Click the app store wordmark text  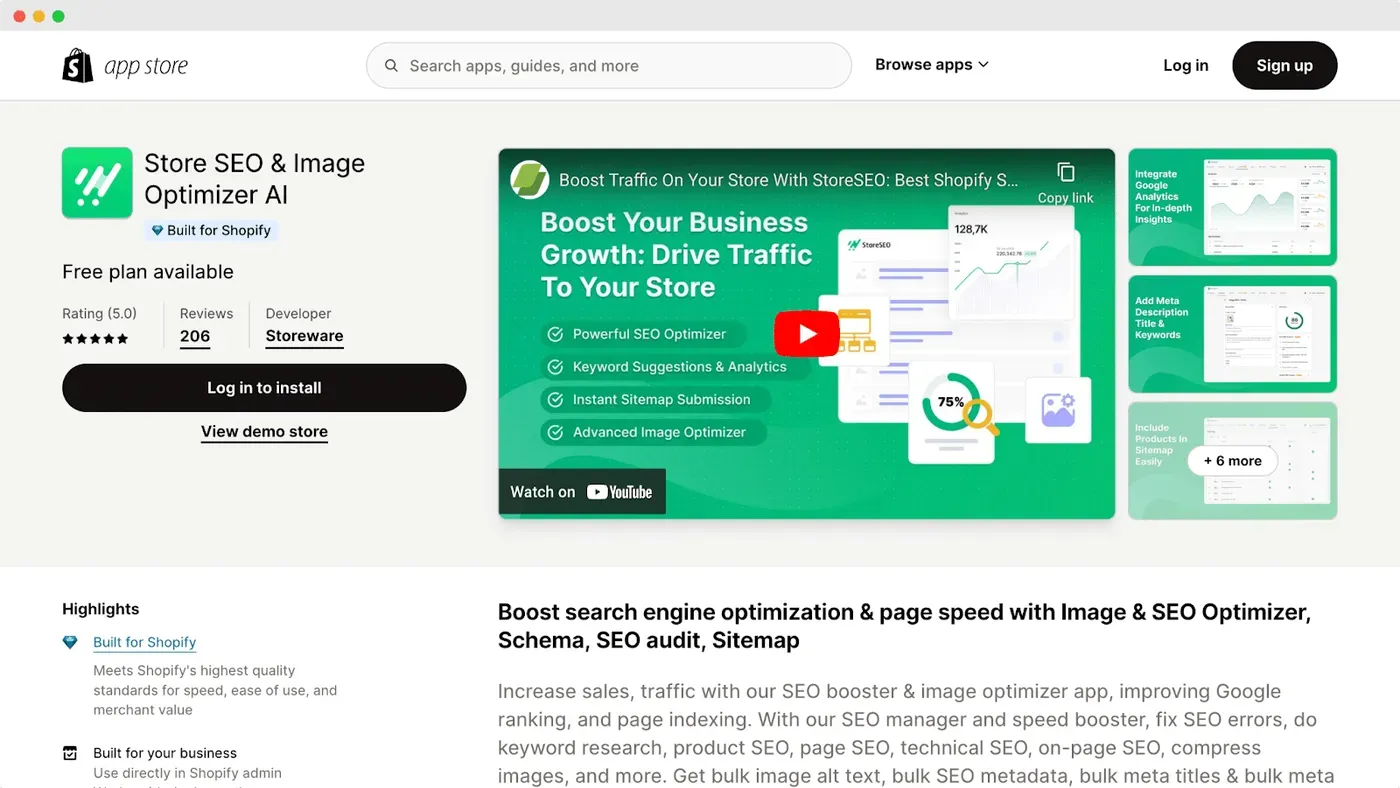[x=146, y=67]
